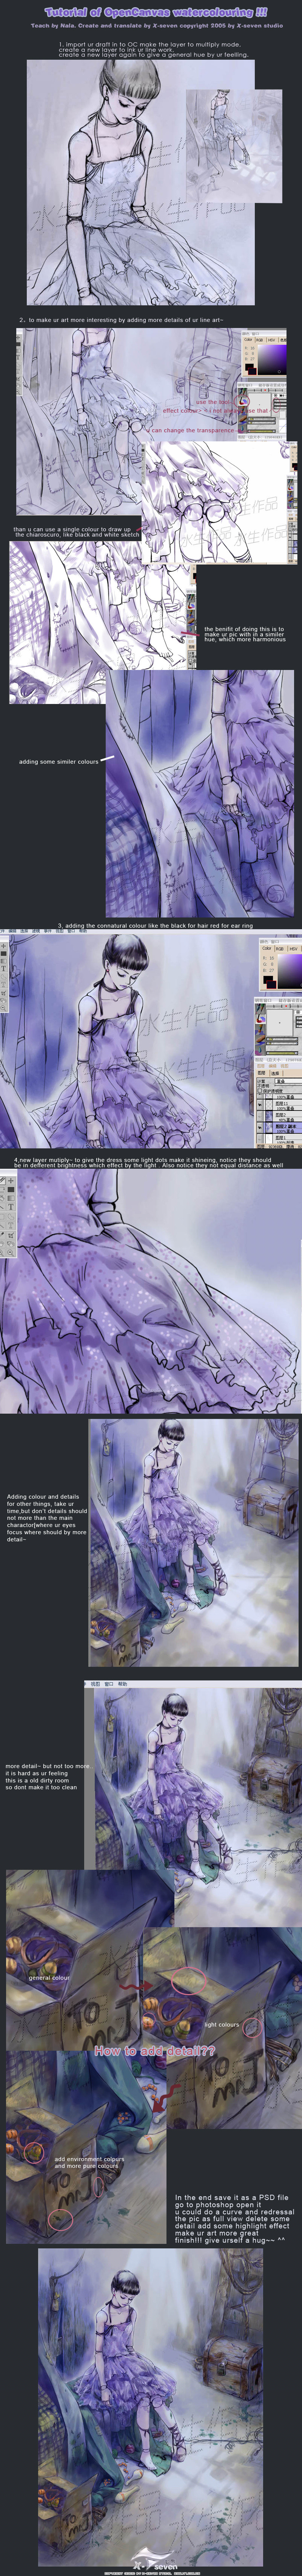Open the HSV tab in step 2 colour panel
The image size is (302, 2576).
pyautogui.click(x=272, y=340)
